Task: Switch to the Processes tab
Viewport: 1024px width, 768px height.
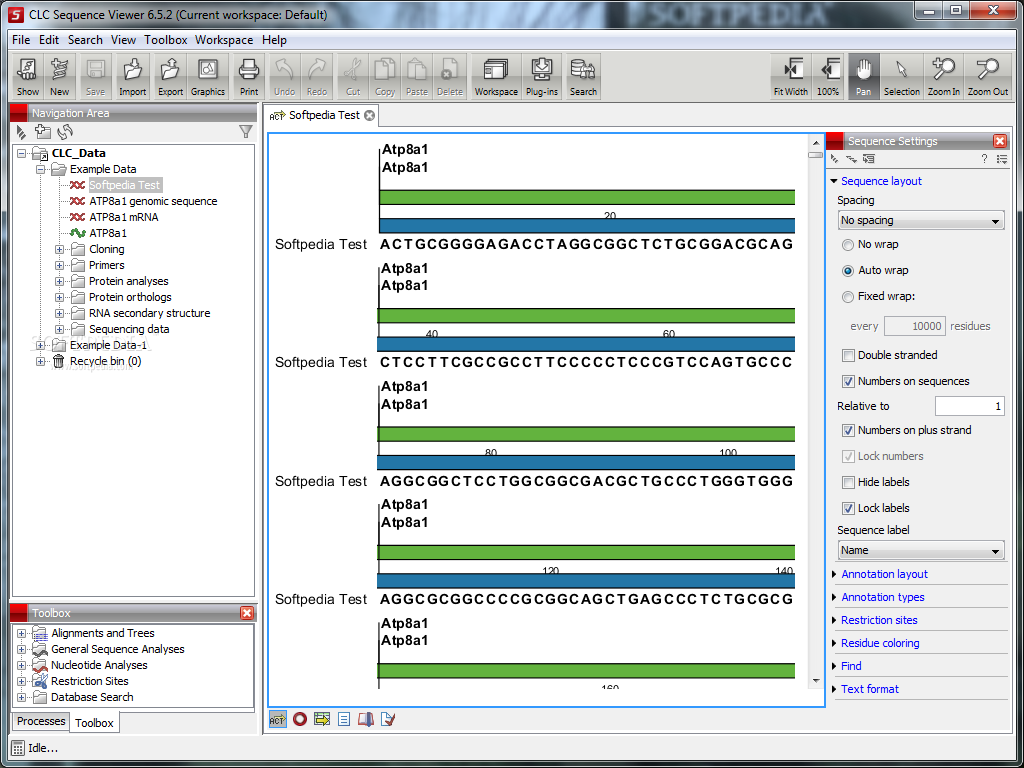Action: pyautogui.click(x=41, y=721)
